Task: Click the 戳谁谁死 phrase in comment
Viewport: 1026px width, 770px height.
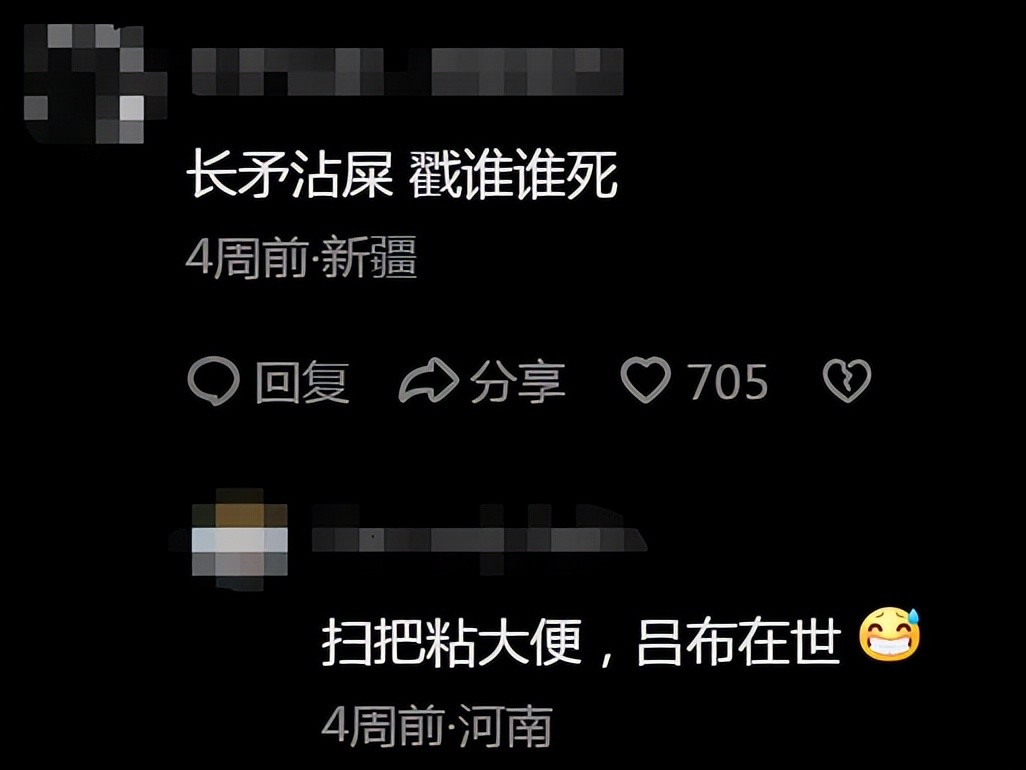Action: (x=514, y=174)
